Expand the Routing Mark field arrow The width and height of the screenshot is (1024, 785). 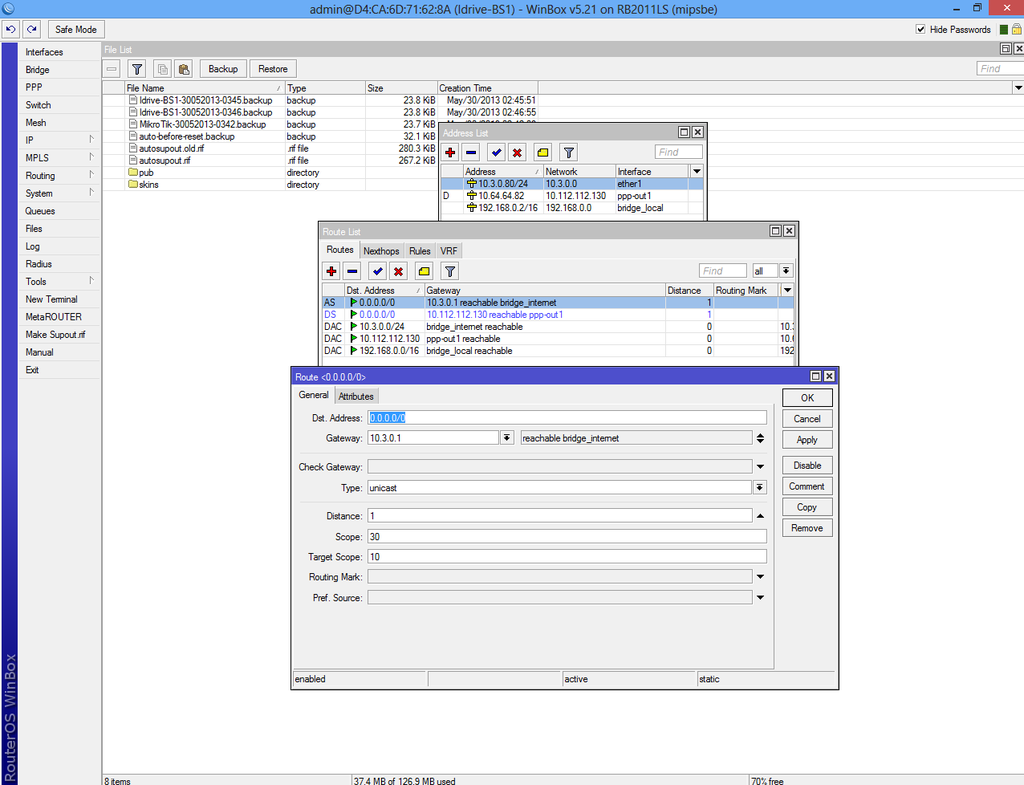760,577
